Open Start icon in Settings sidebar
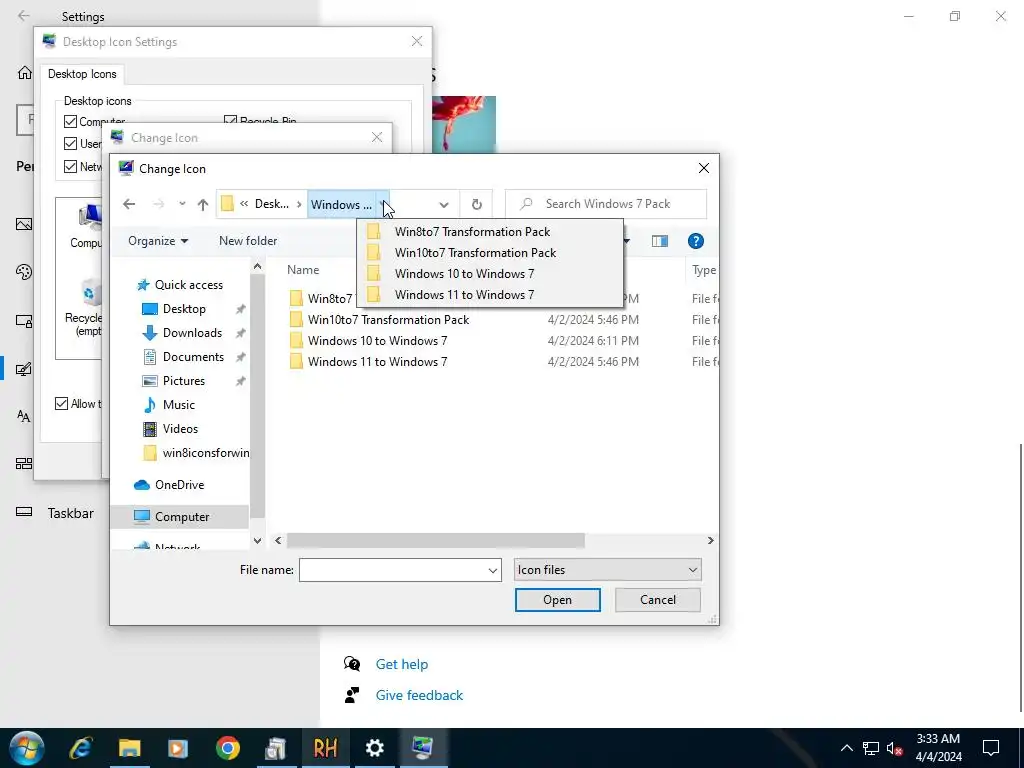 24,464
